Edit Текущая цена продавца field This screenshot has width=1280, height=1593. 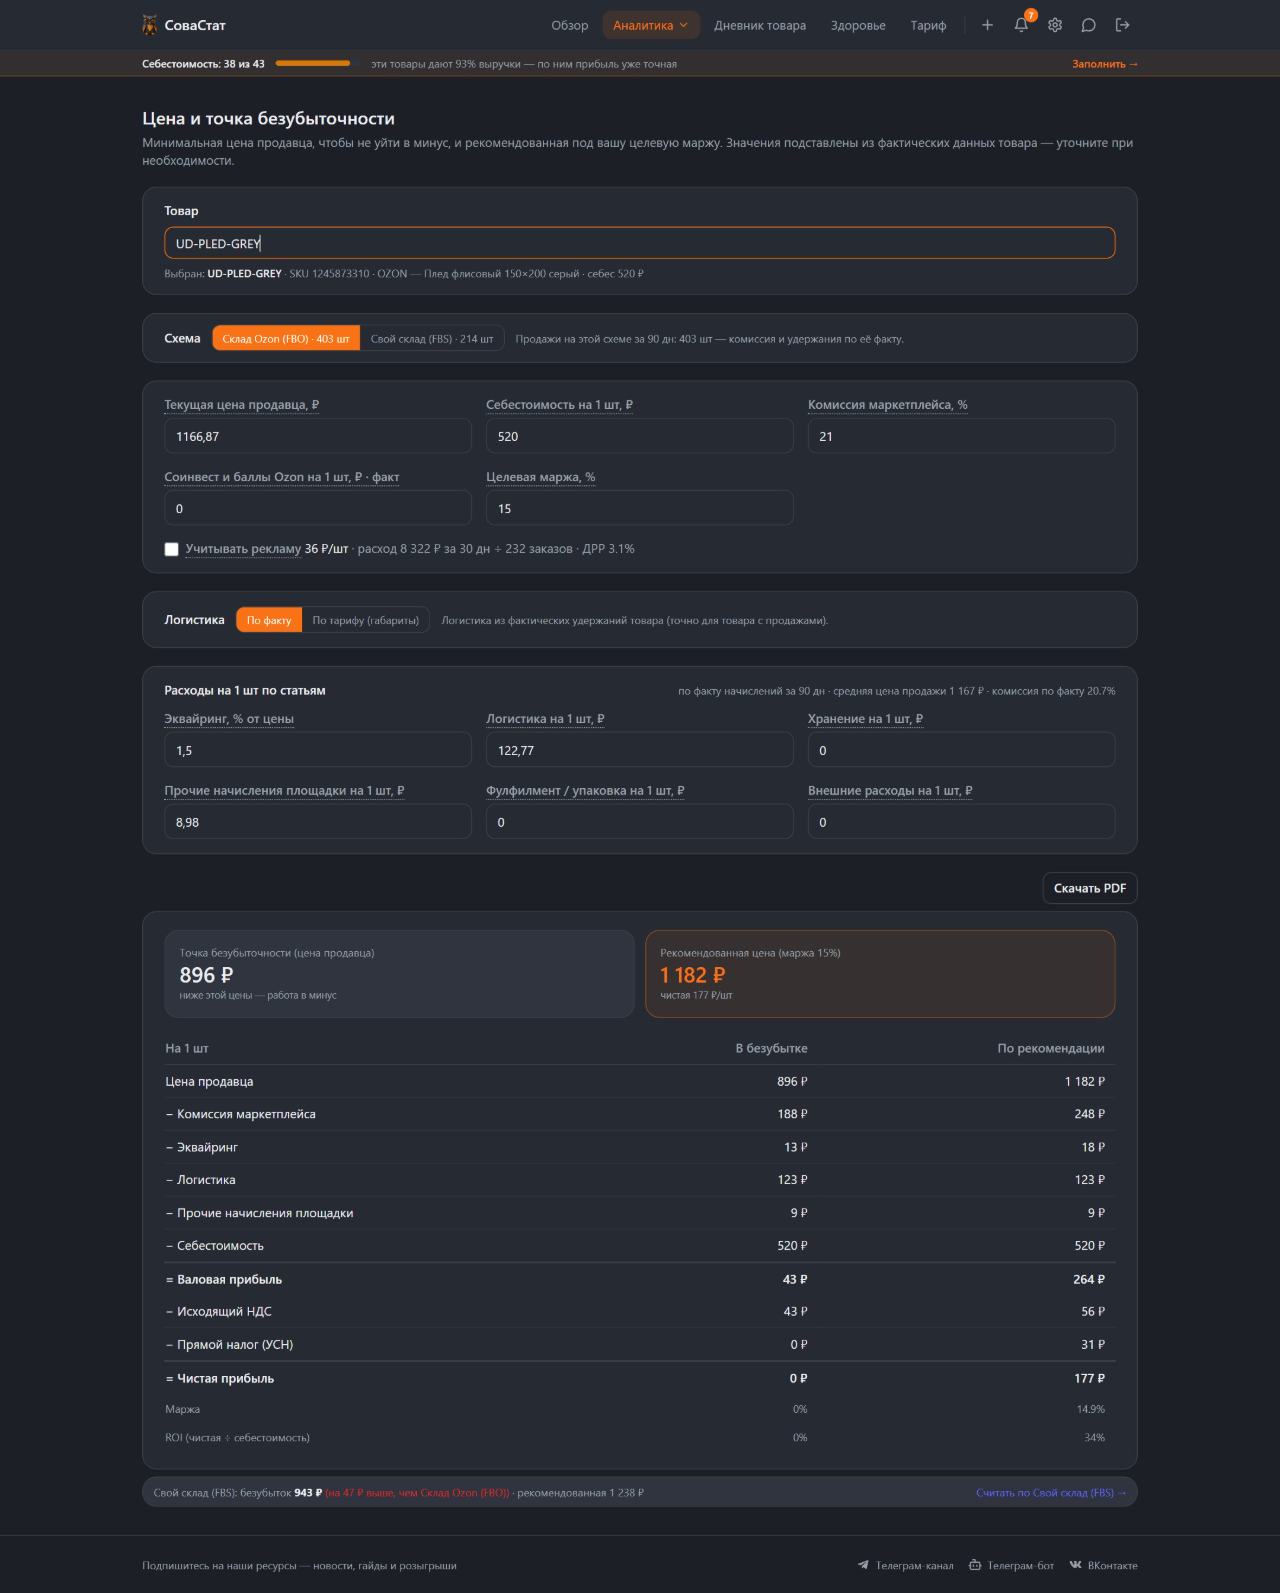(318, 436)
